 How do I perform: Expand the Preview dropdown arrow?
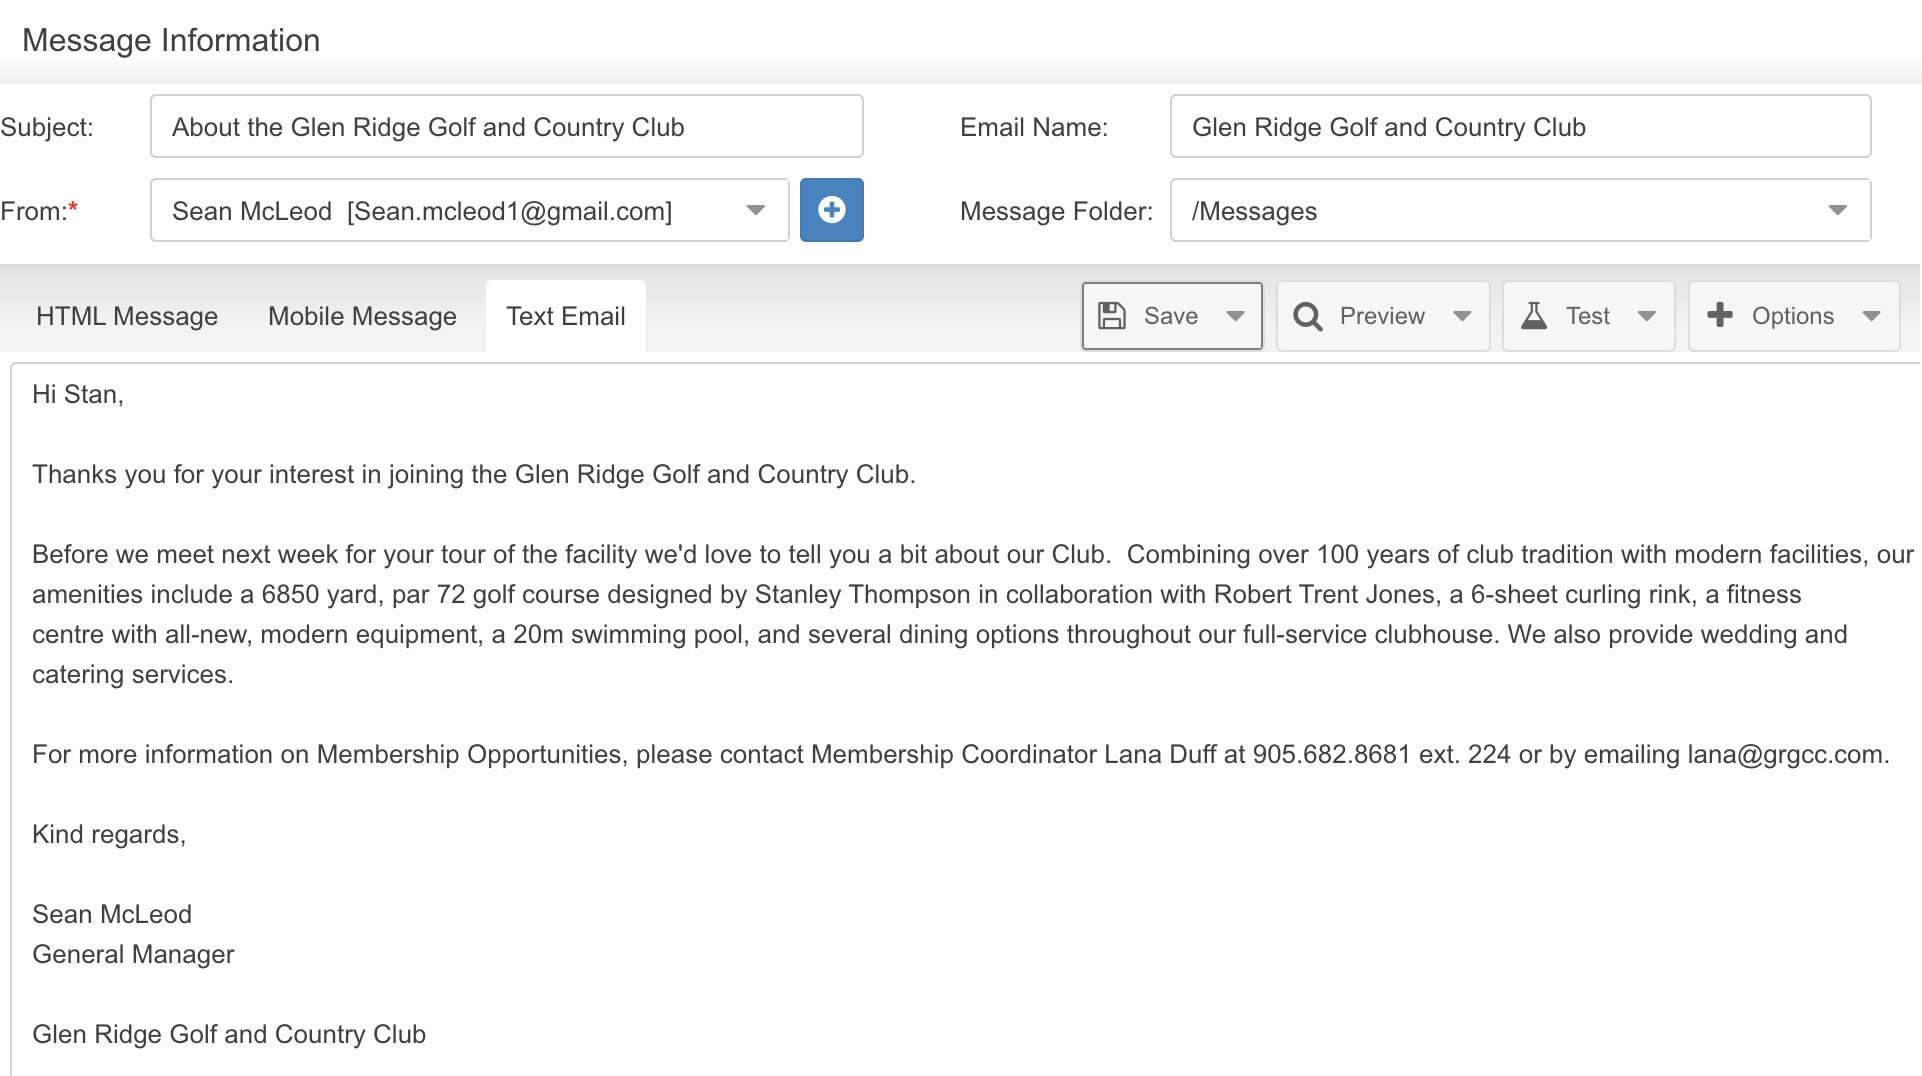pos(1462,316)
